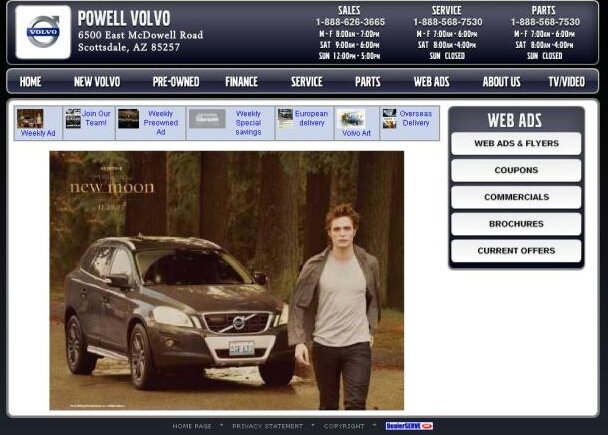Open the NEW VOLVO menu
The image size is (608, 435).
(97, 81)
